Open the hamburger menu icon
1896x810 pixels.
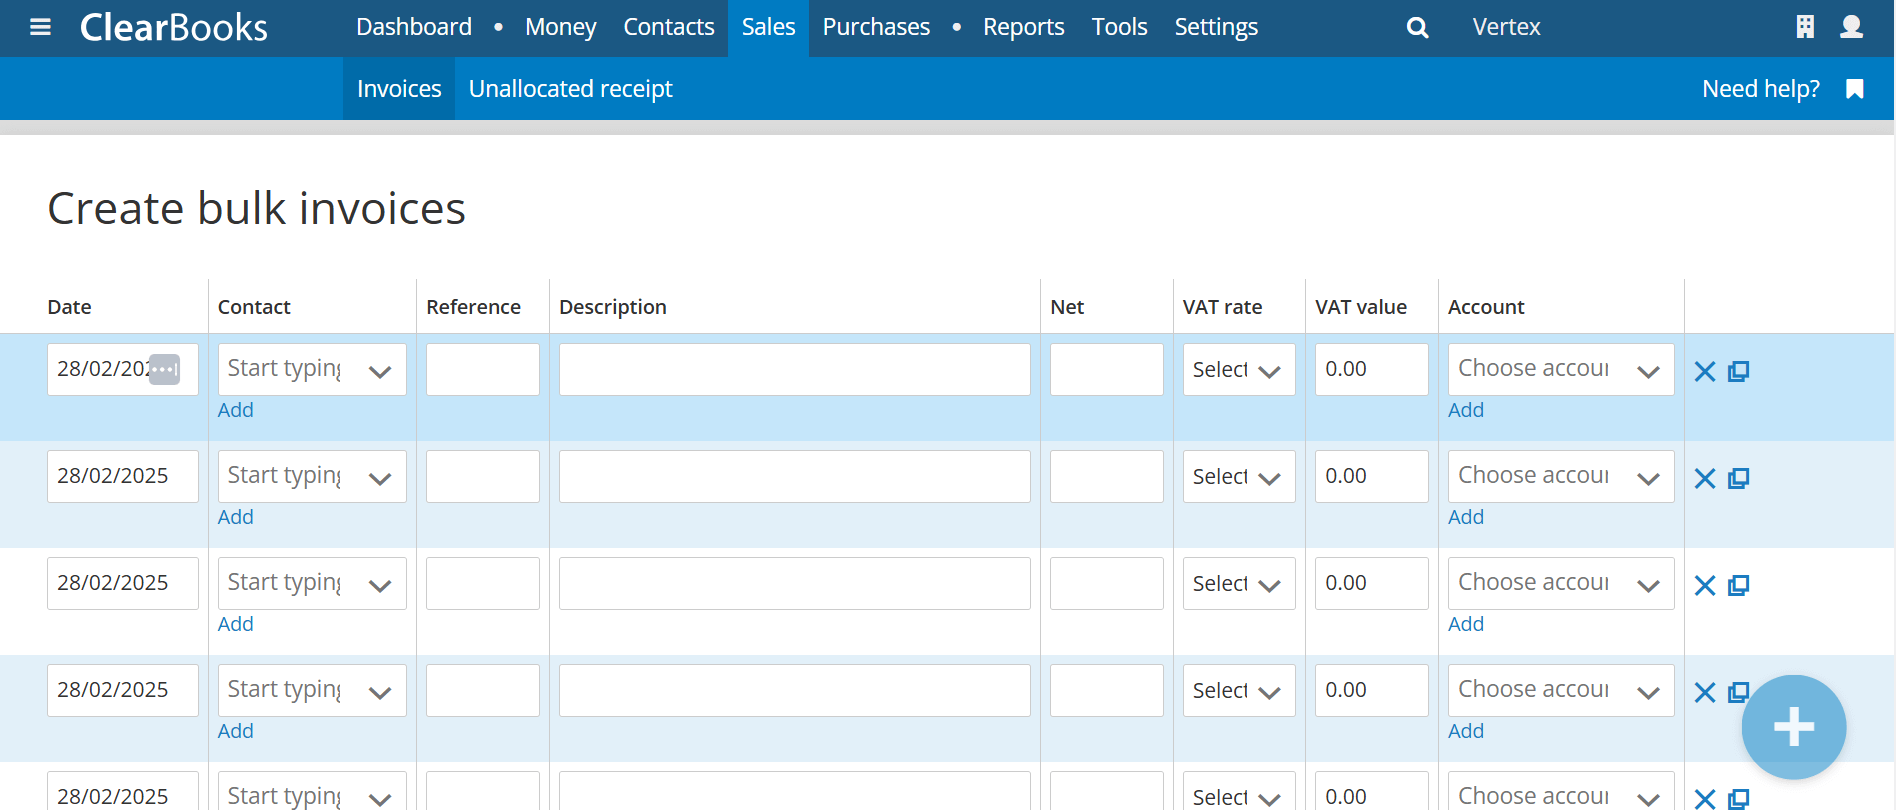40,27
